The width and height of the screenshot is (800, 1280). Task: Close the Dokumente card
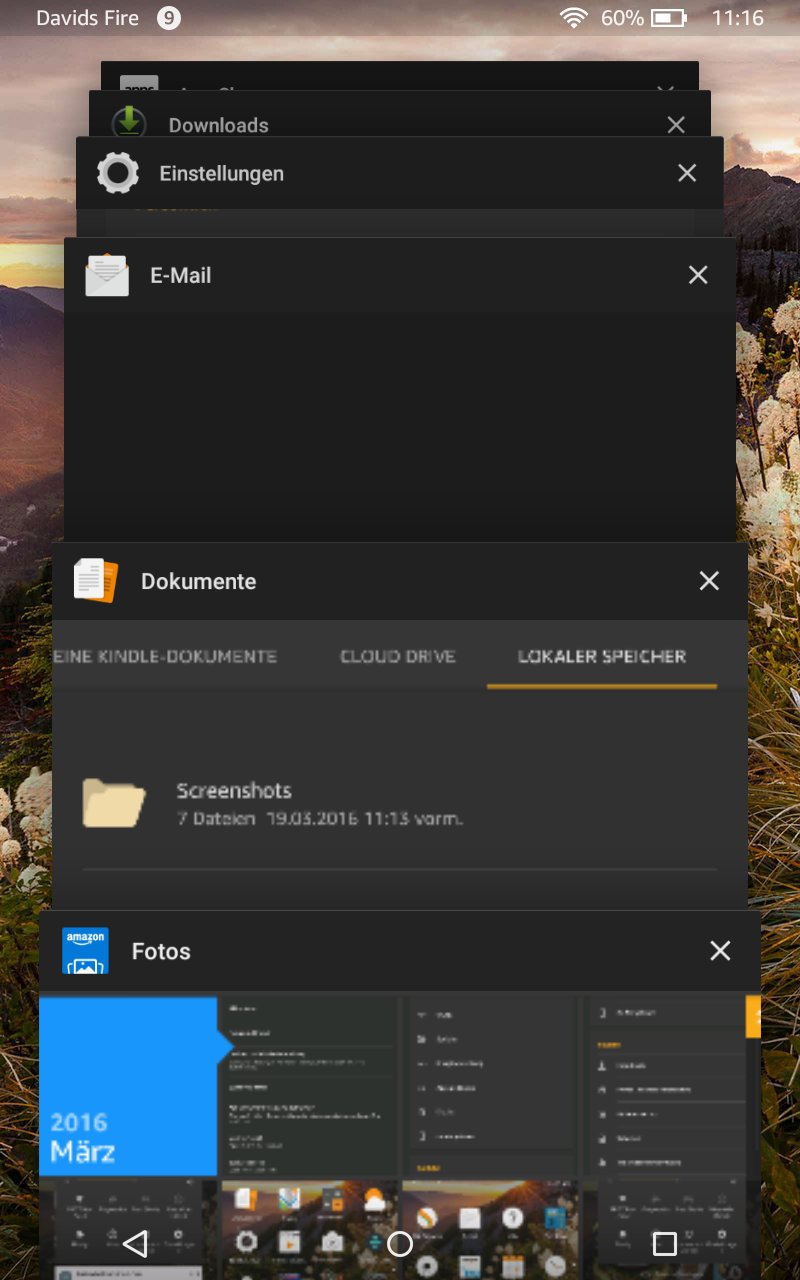[x=709, y=581]
